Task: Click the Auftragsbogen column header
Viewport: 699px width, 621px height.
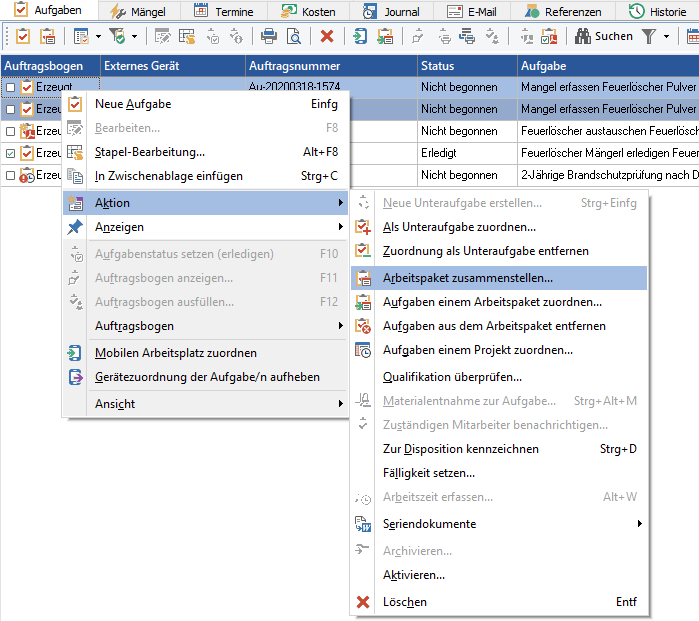Action: point(50,66)
